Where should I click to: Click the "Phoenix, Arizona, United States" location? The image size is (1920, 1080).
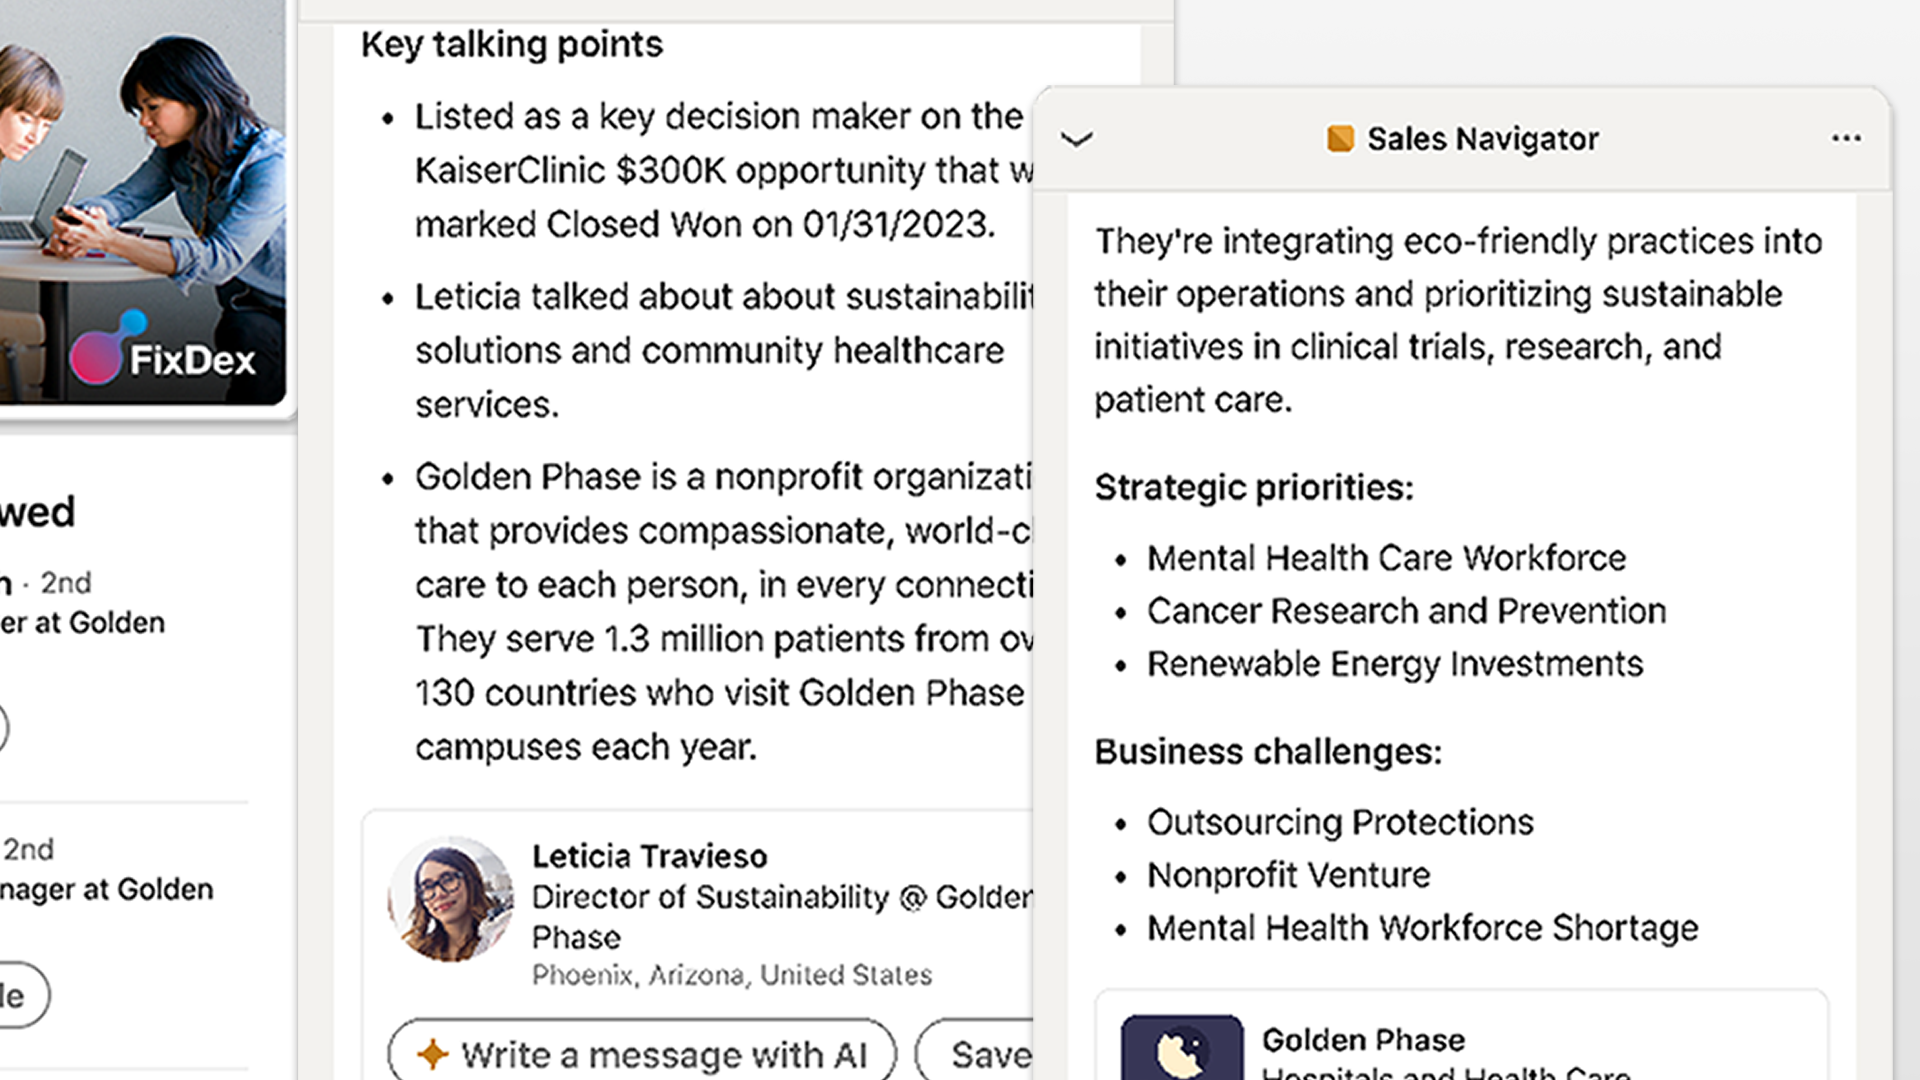(731, 975)
